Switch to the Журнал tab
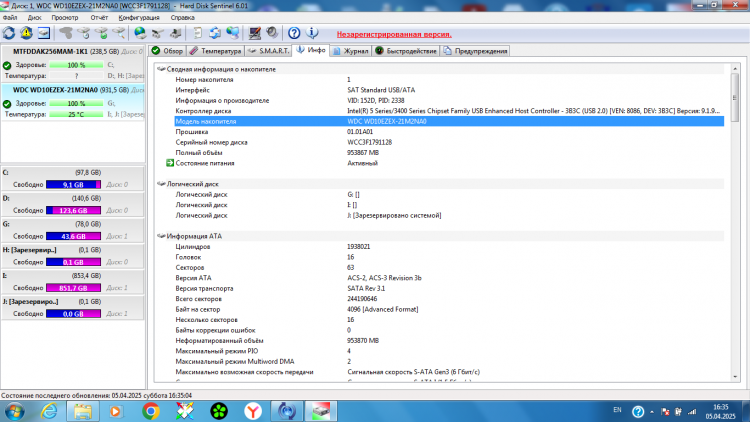The width and height of the screenshot is (750, 422). tap(351, 51)
